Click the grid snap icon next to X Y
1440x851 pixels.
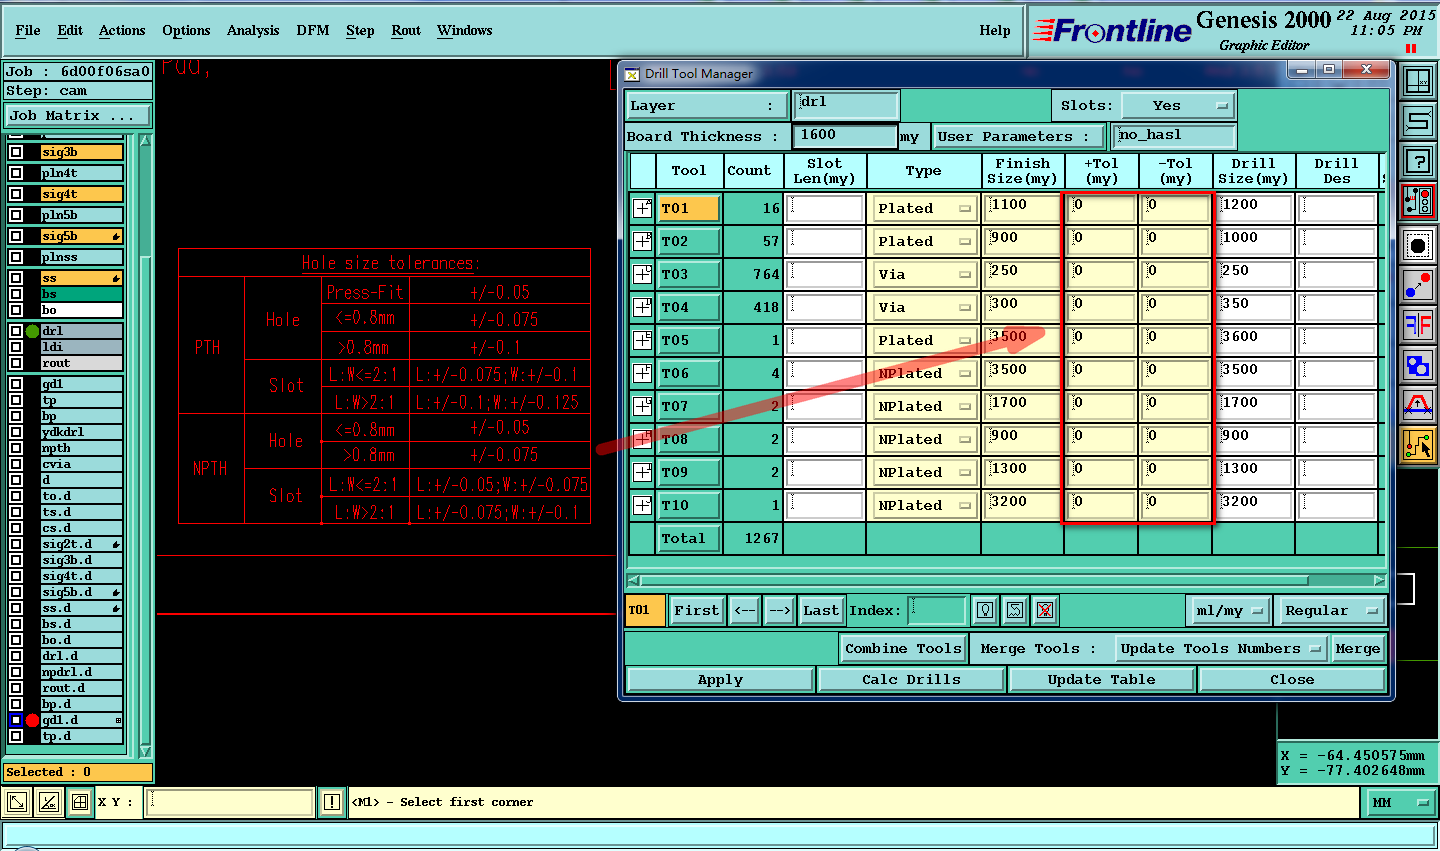[x=79, y=802]
